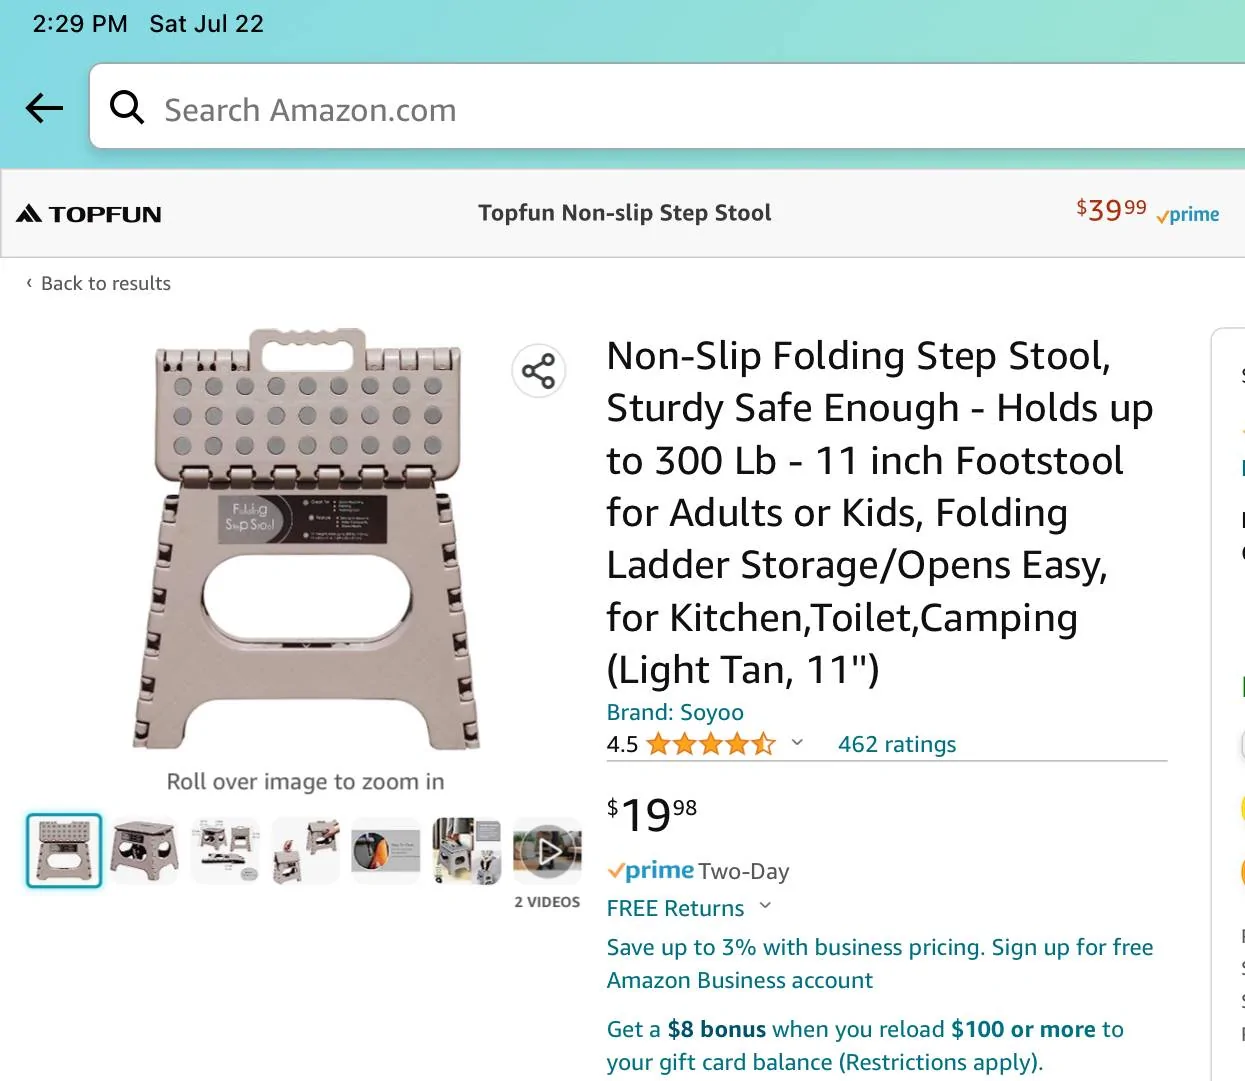
Task: Click the share icon near product image
Action: coord(538,371)
